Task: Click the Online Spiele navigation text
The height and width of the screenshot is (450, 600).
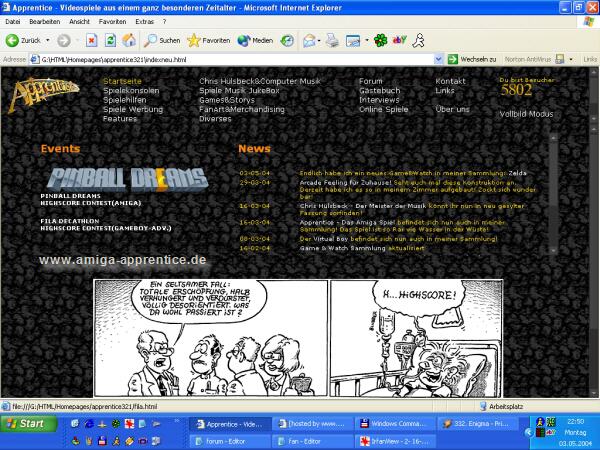Action: point(383,109)
